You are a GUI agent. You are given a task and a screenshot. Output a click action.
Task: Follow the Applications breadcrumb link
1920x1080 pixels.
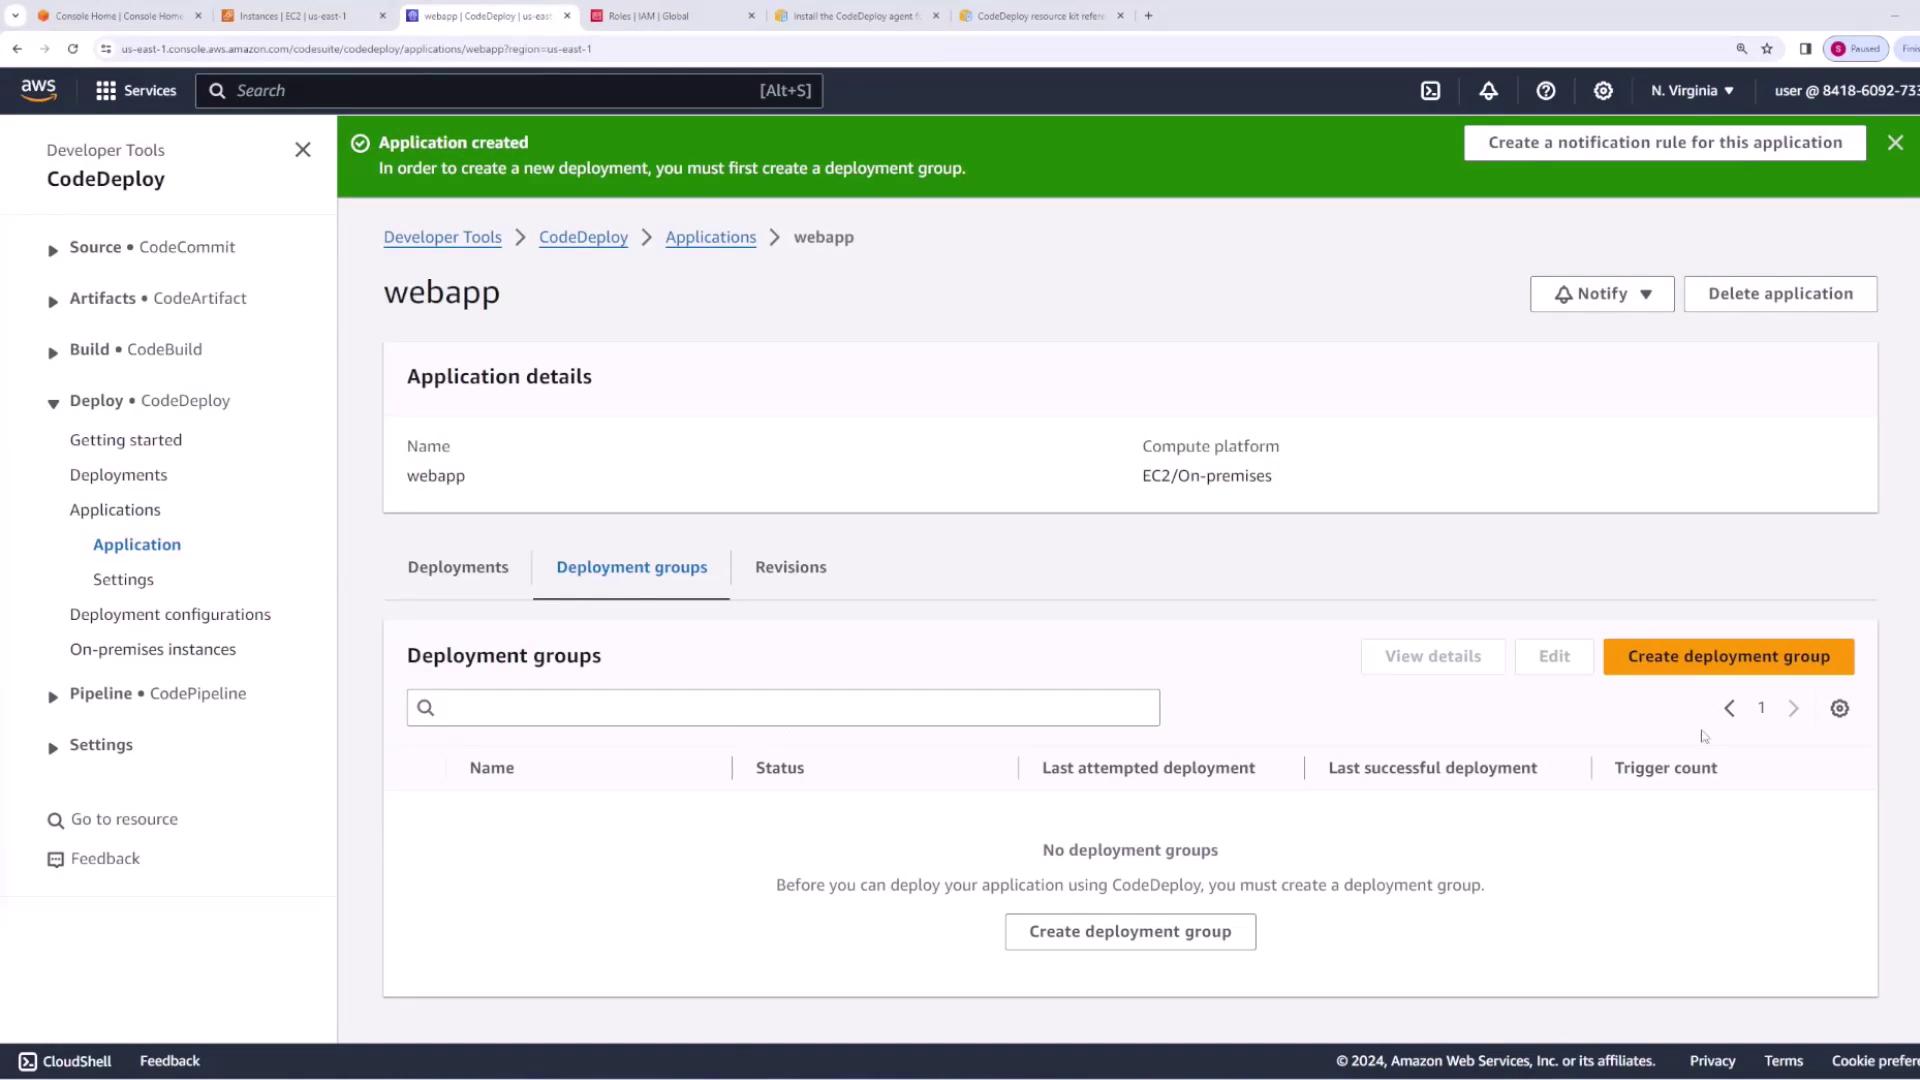coord(710,237)
